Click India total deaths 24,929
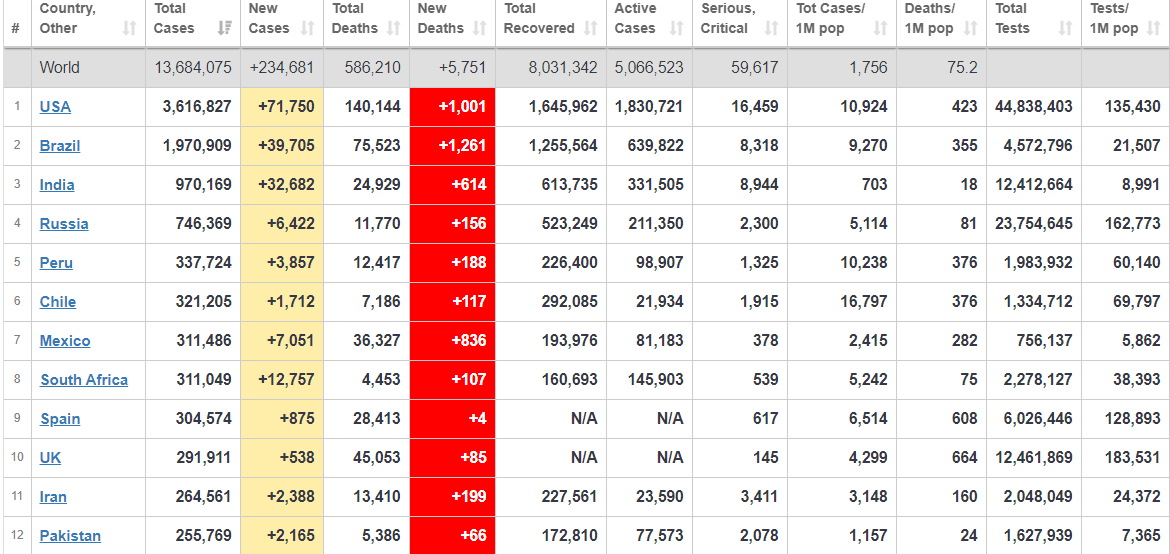This screenshot has width=1170, height=554. [377, 184]
